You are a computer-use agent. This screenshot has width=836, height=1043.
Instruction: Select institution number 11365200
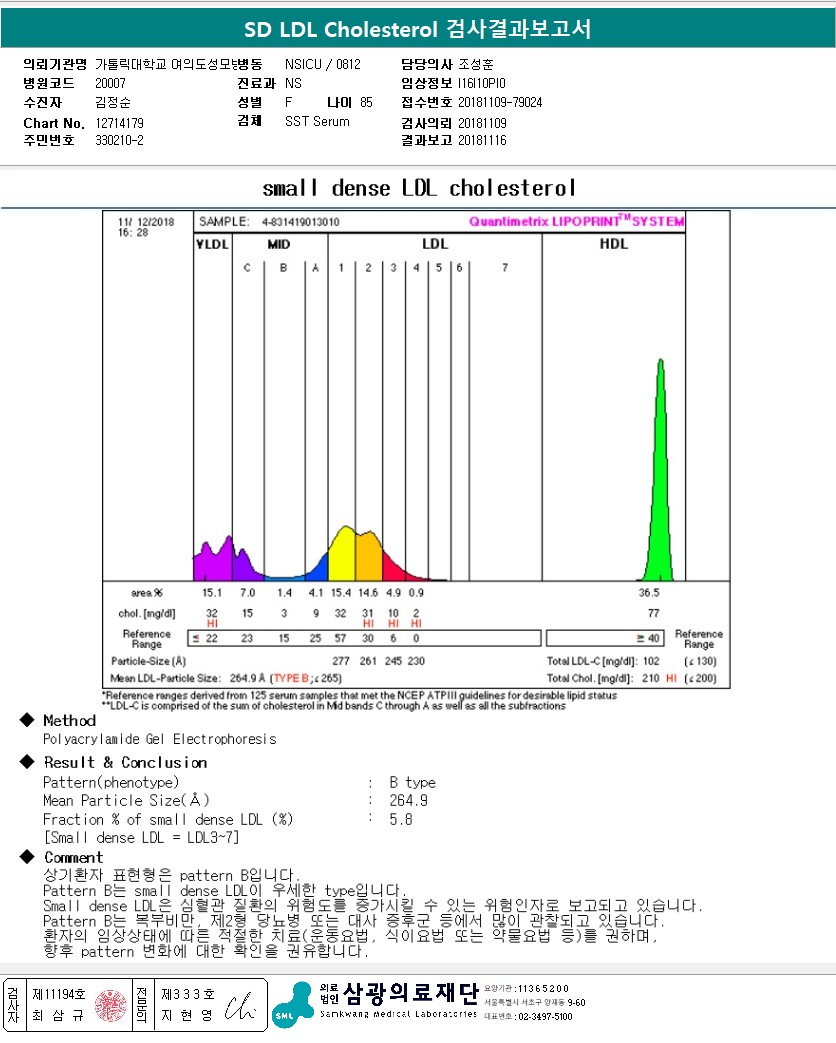point(543,988)
